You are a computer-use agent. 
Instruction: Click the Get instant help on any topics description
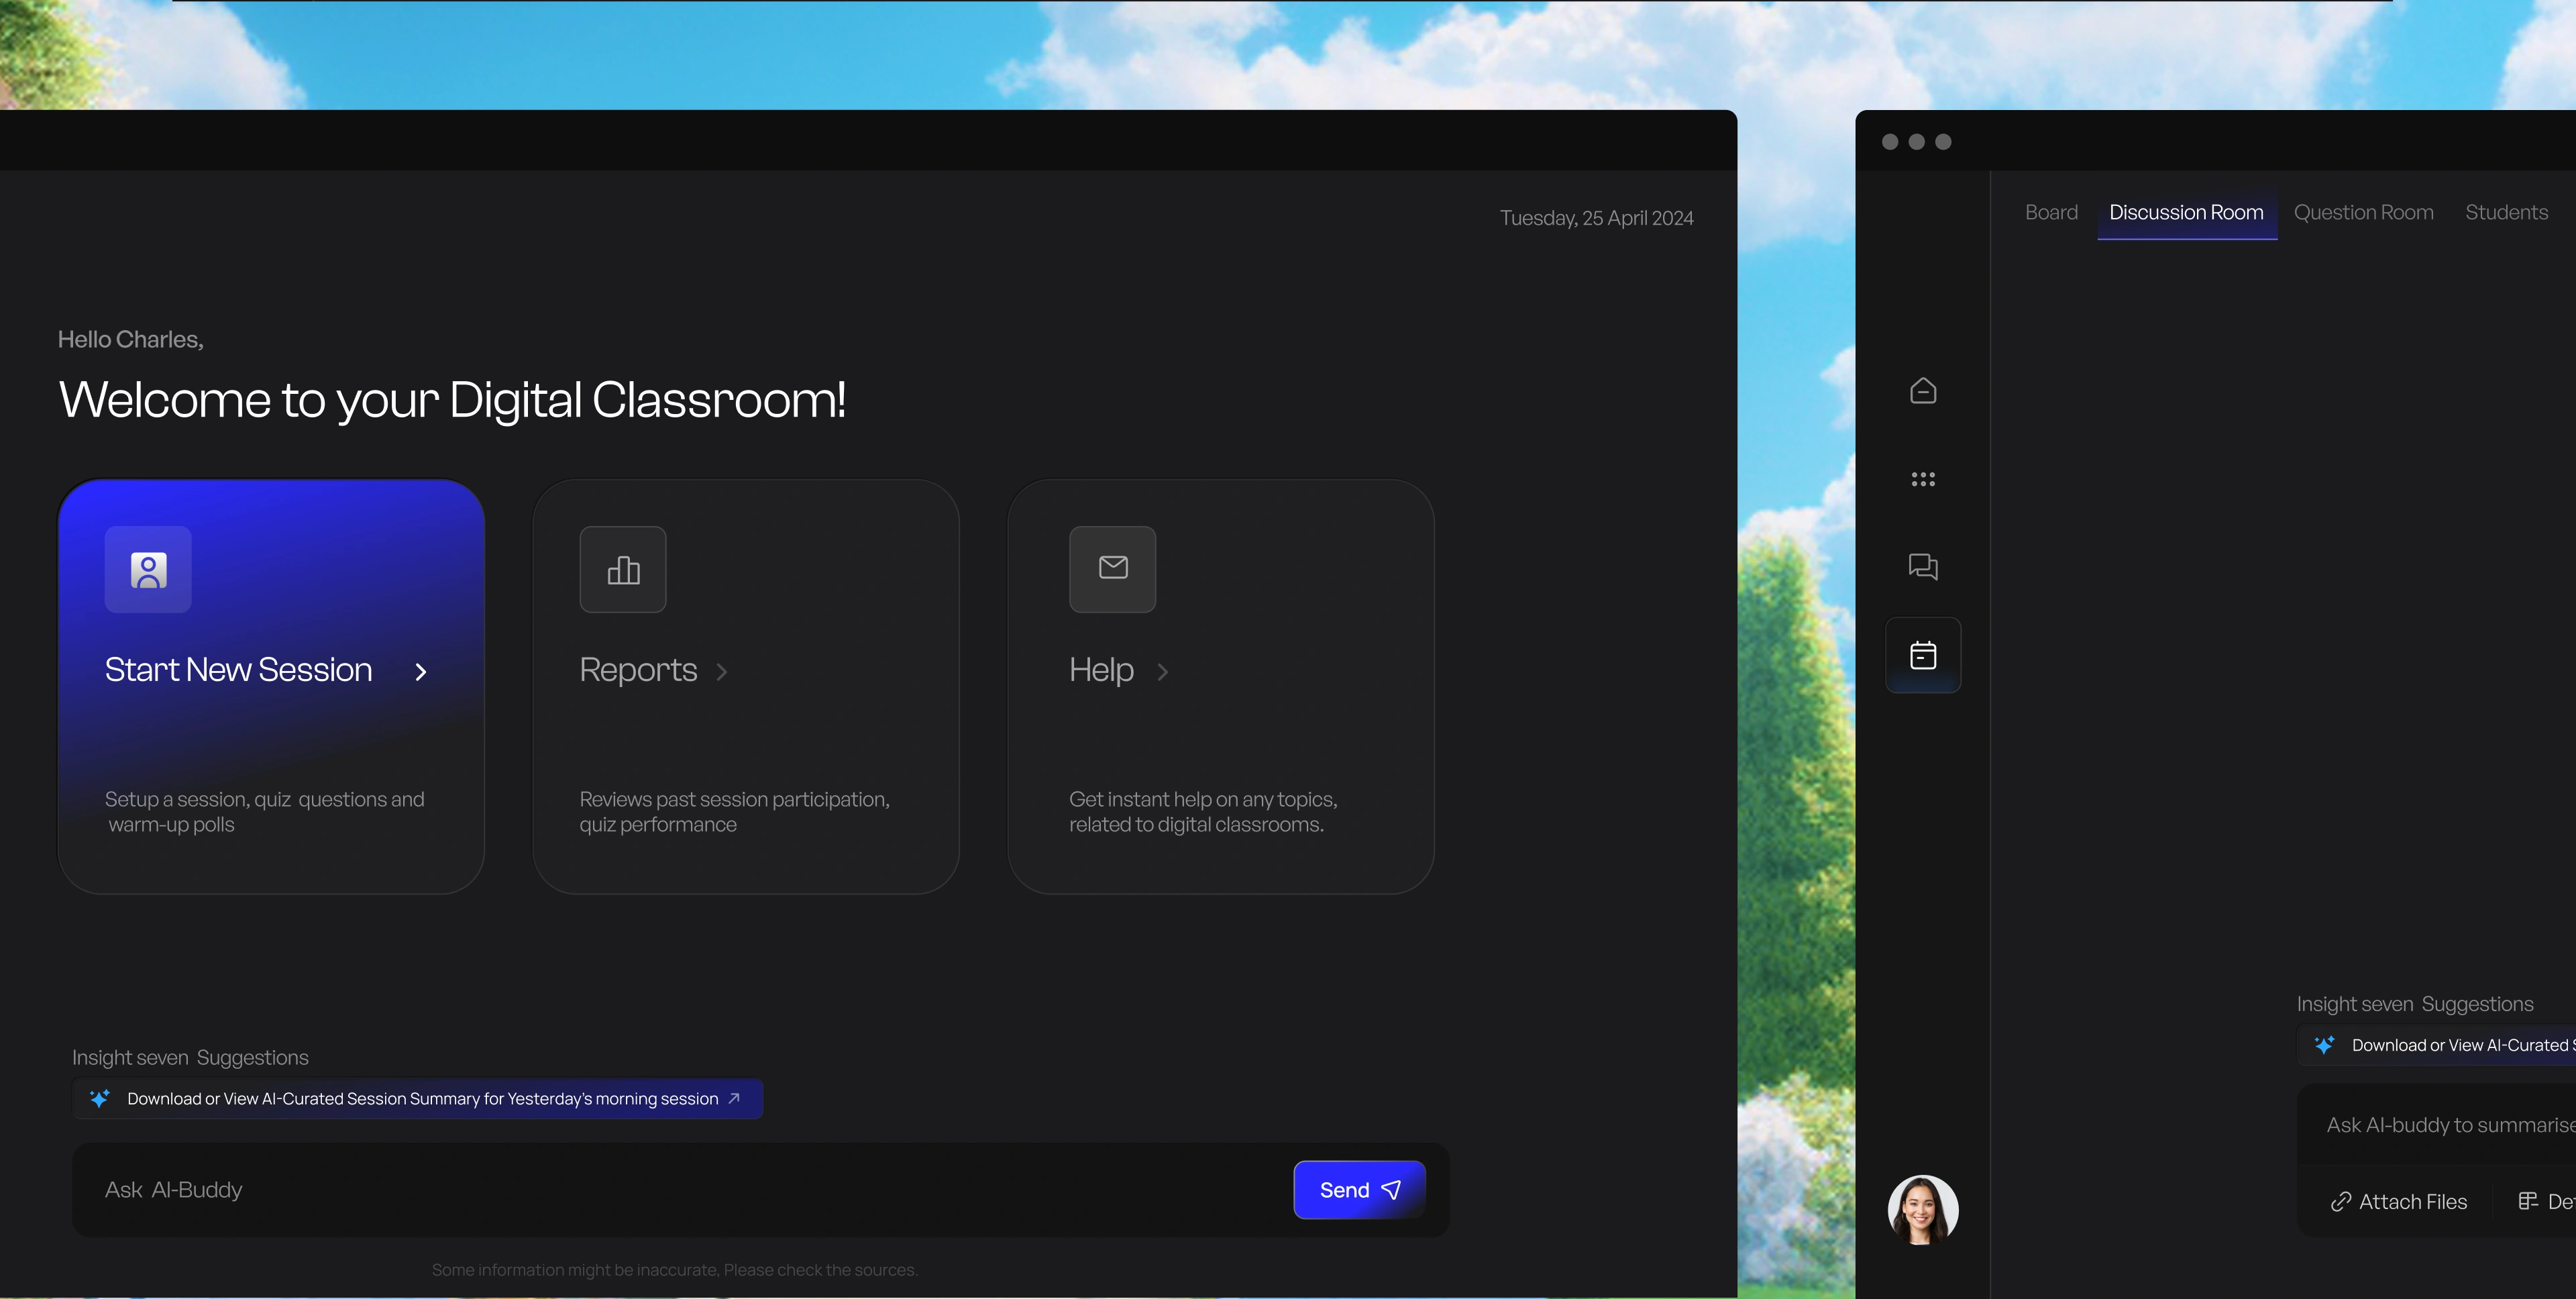click(x=1203, y=812)
